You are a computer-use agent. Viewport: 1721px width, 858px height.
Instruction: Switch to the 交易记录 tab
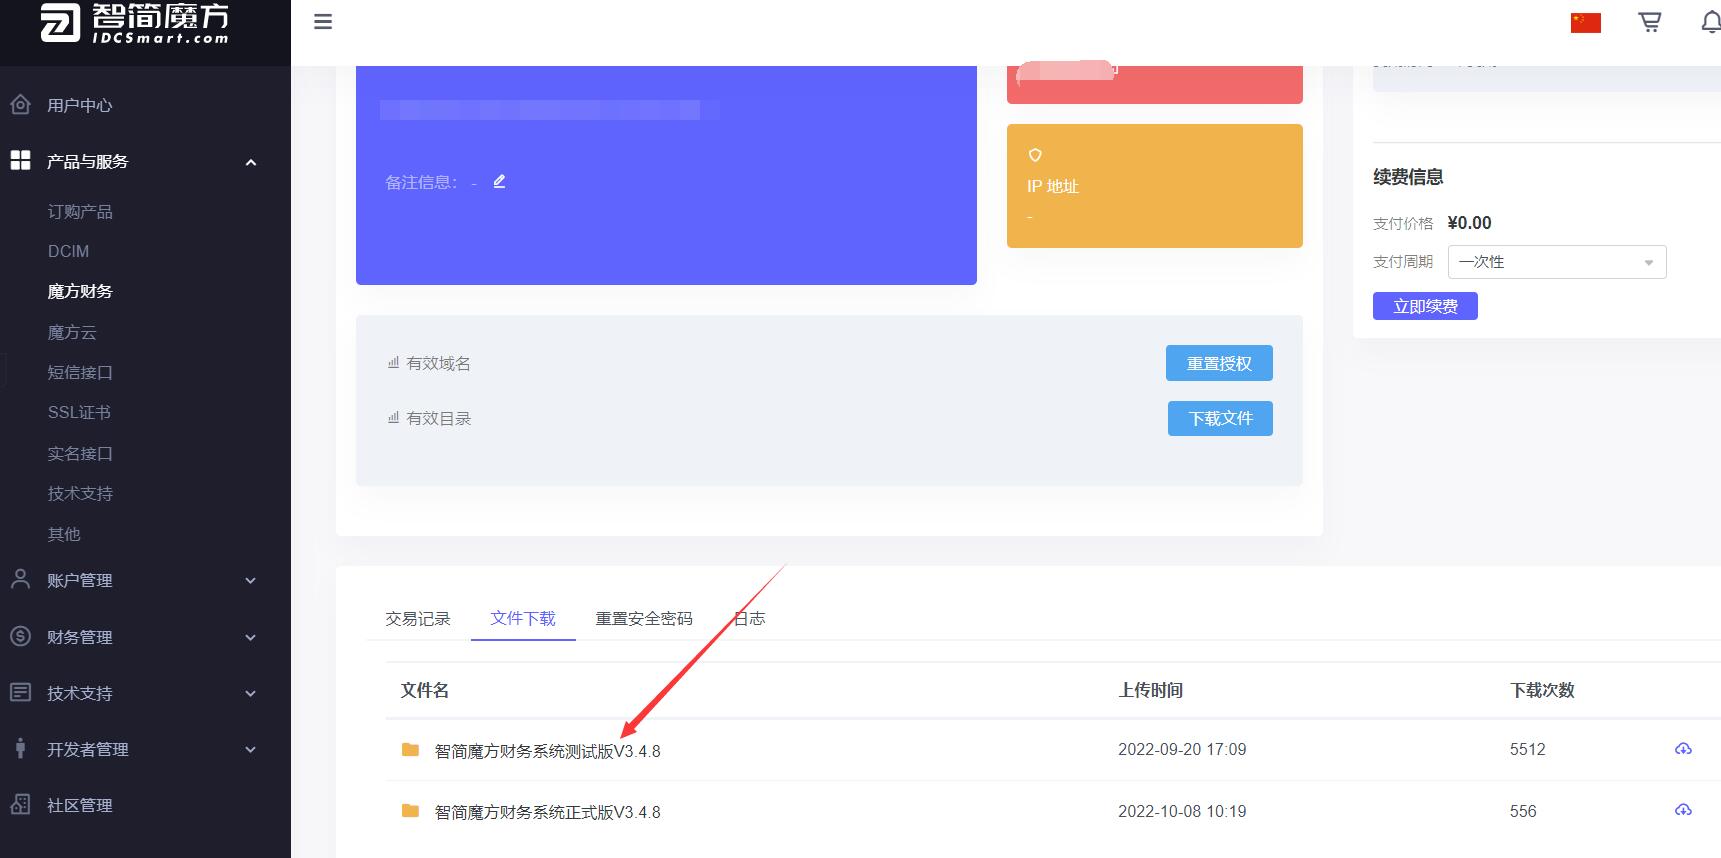coord(418,619)
